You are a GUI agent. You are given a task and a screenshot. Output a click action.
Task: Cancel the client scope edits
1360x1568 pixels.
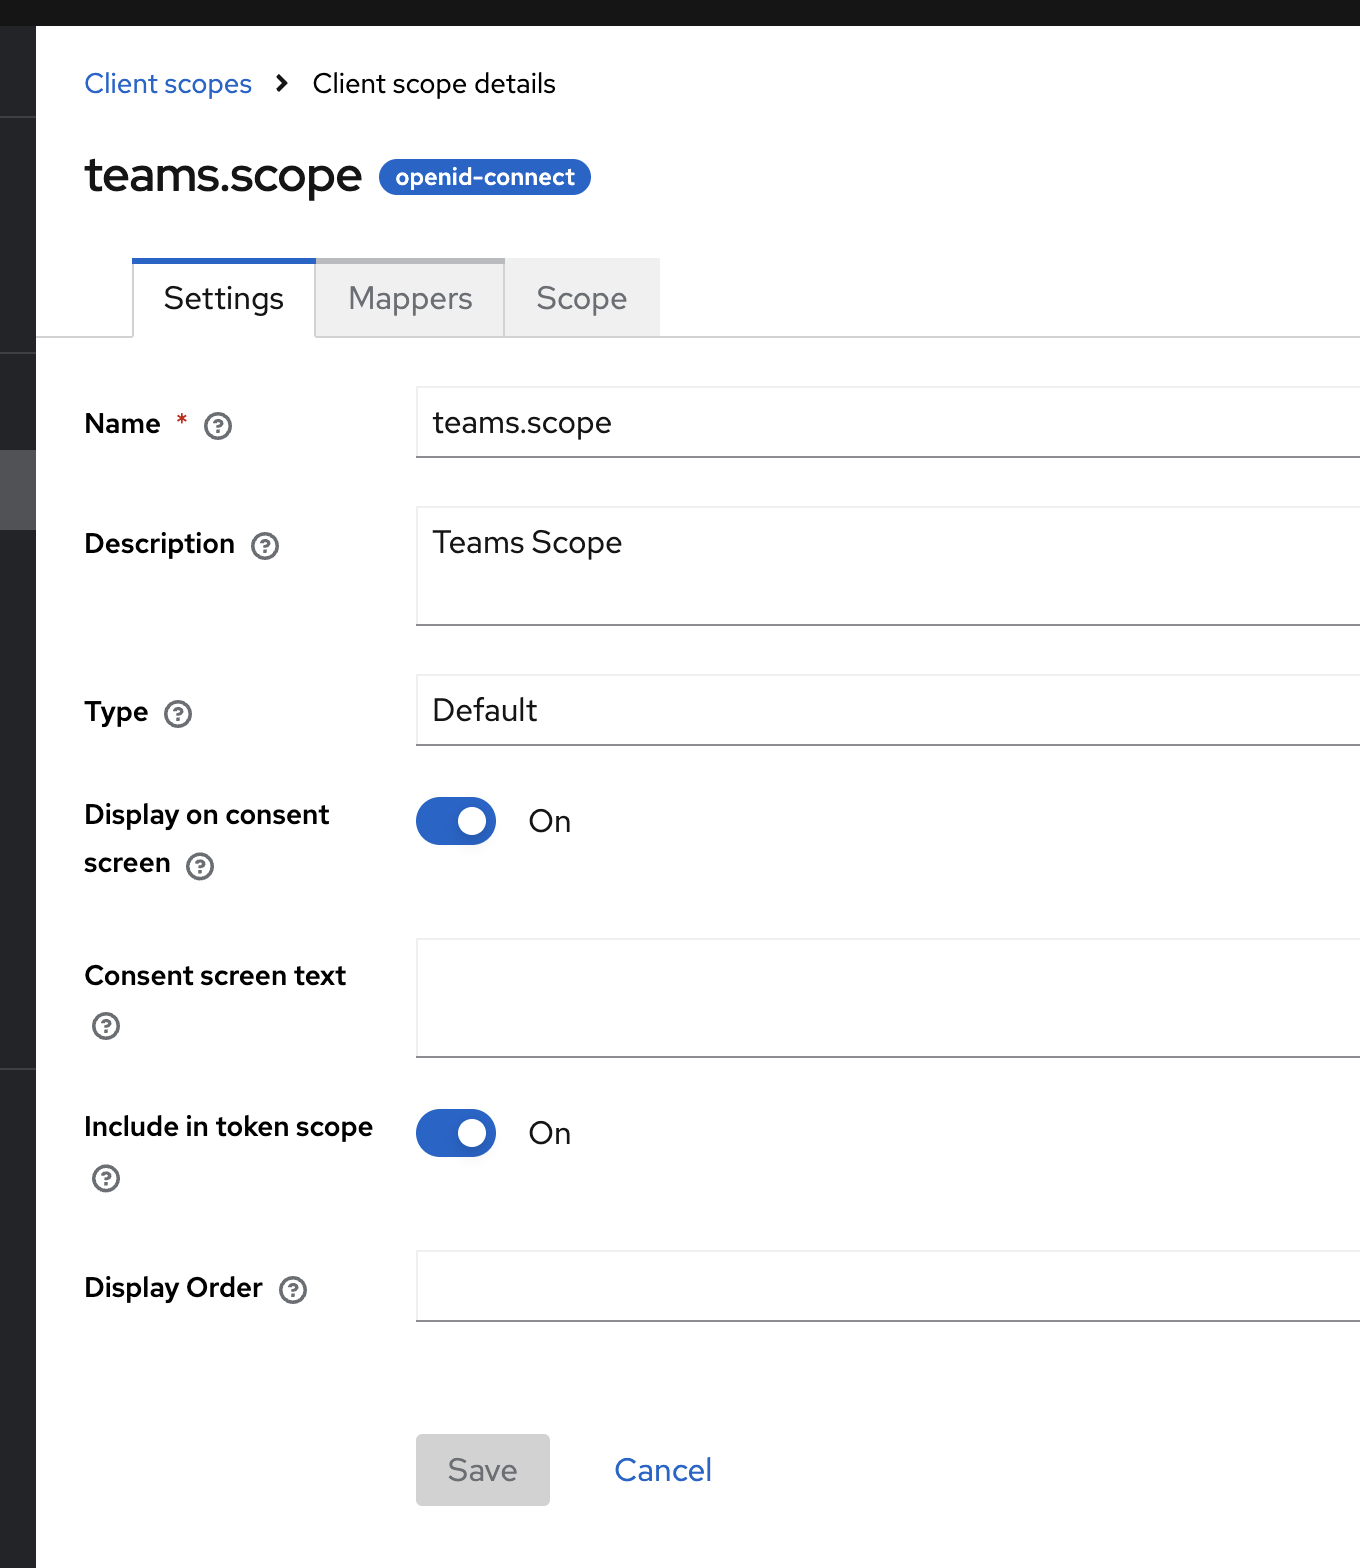[x=663, y=1470]
